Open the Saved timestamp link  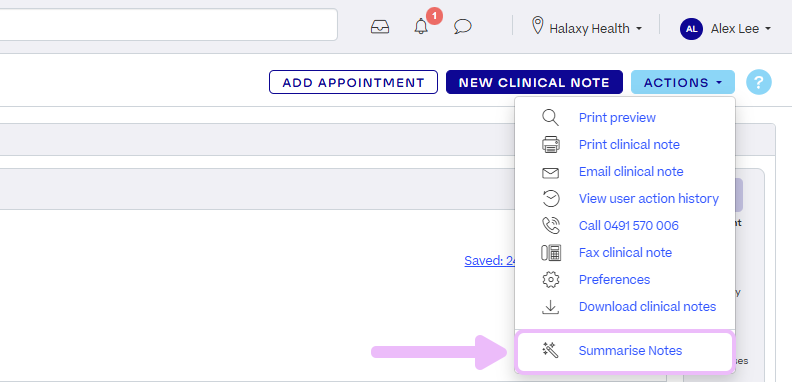[489, 261]
